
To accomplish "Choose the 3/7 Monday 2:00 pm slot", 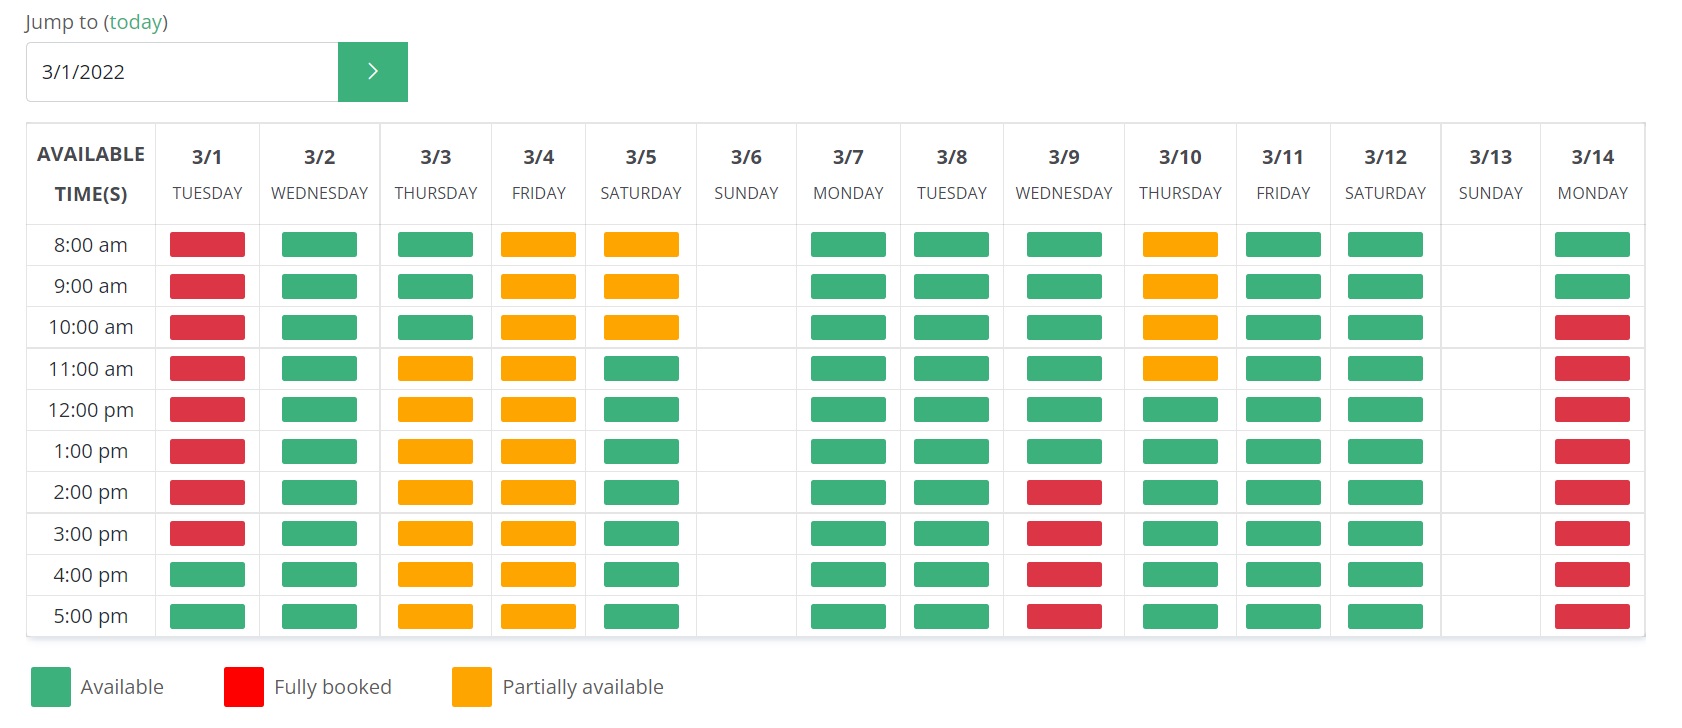I will 848,492.
